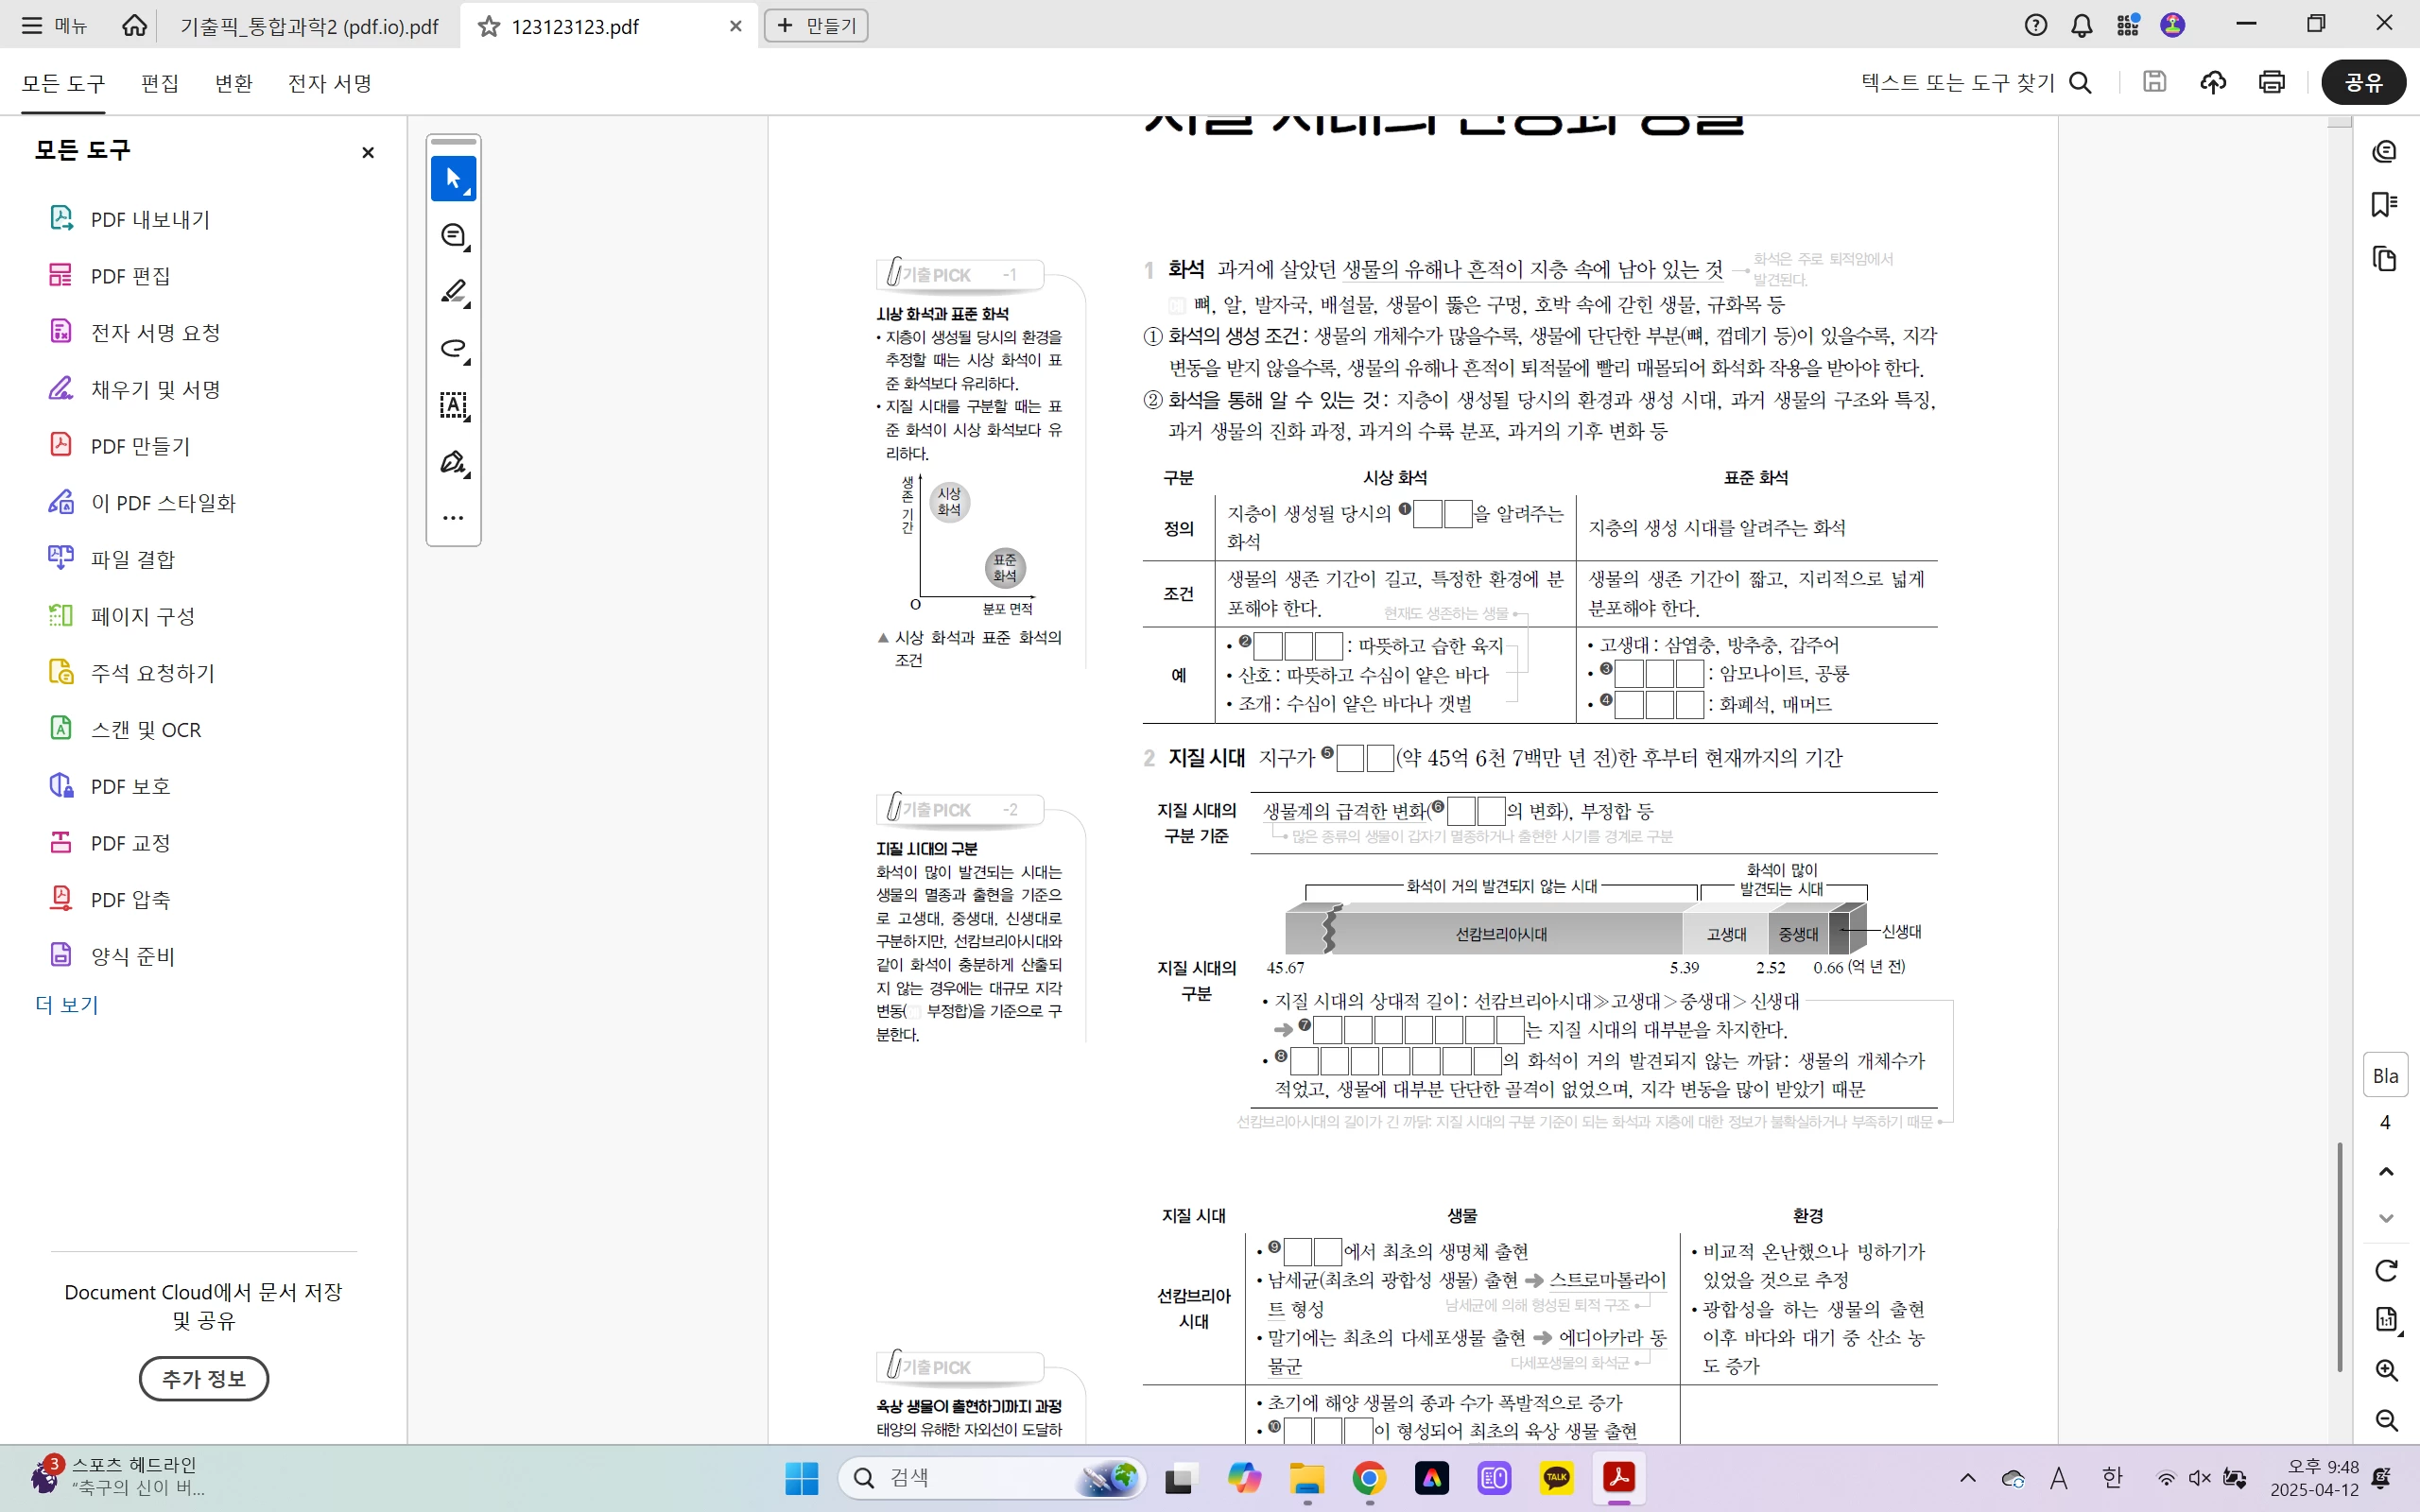Select the arrow selection tool
Viewport: 2420px width, 1512px height.
click(453, 179)
